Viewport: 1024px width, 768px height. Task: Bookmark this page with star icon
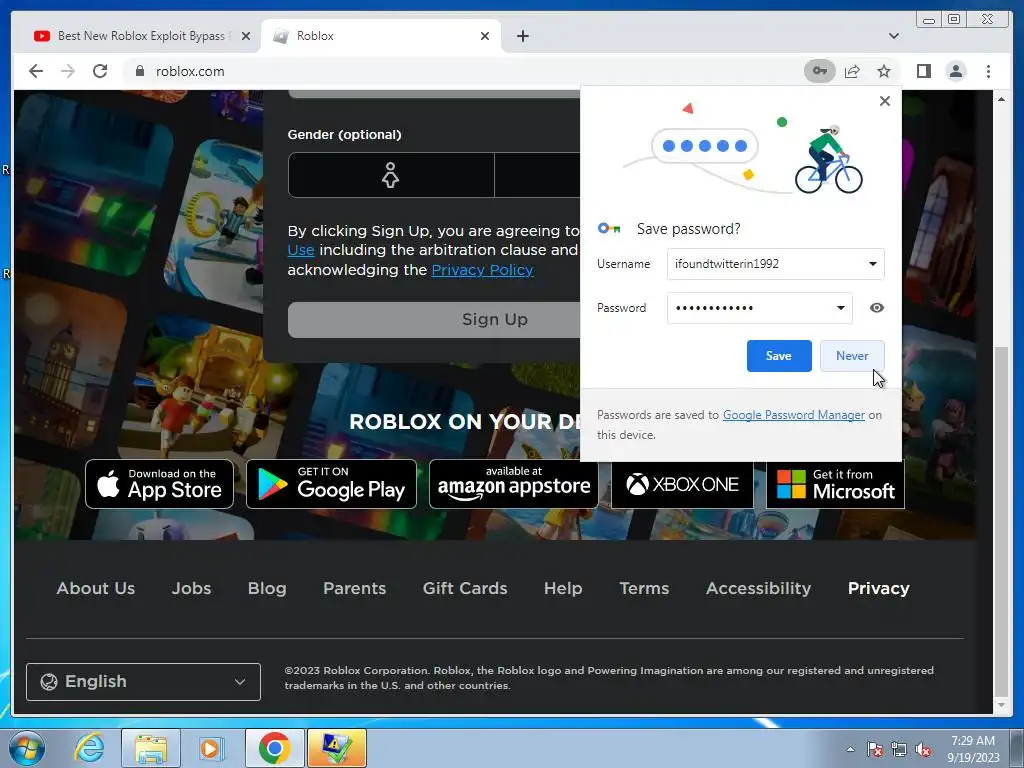884,71
